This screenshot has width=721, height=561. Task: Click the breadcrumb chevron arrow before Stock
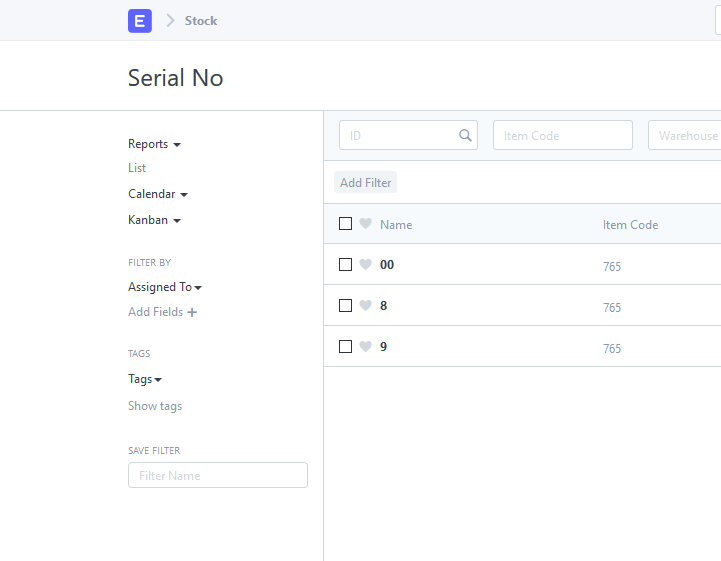[x=170, y=20]
